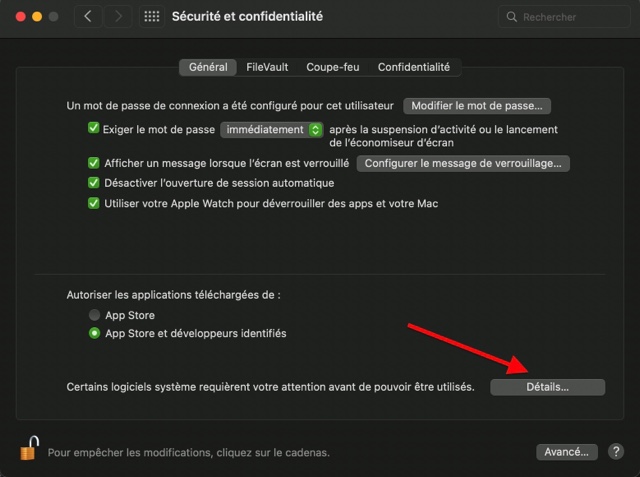
Task: Click the padlock icon to prevent changes
Action: pos(29,449)
